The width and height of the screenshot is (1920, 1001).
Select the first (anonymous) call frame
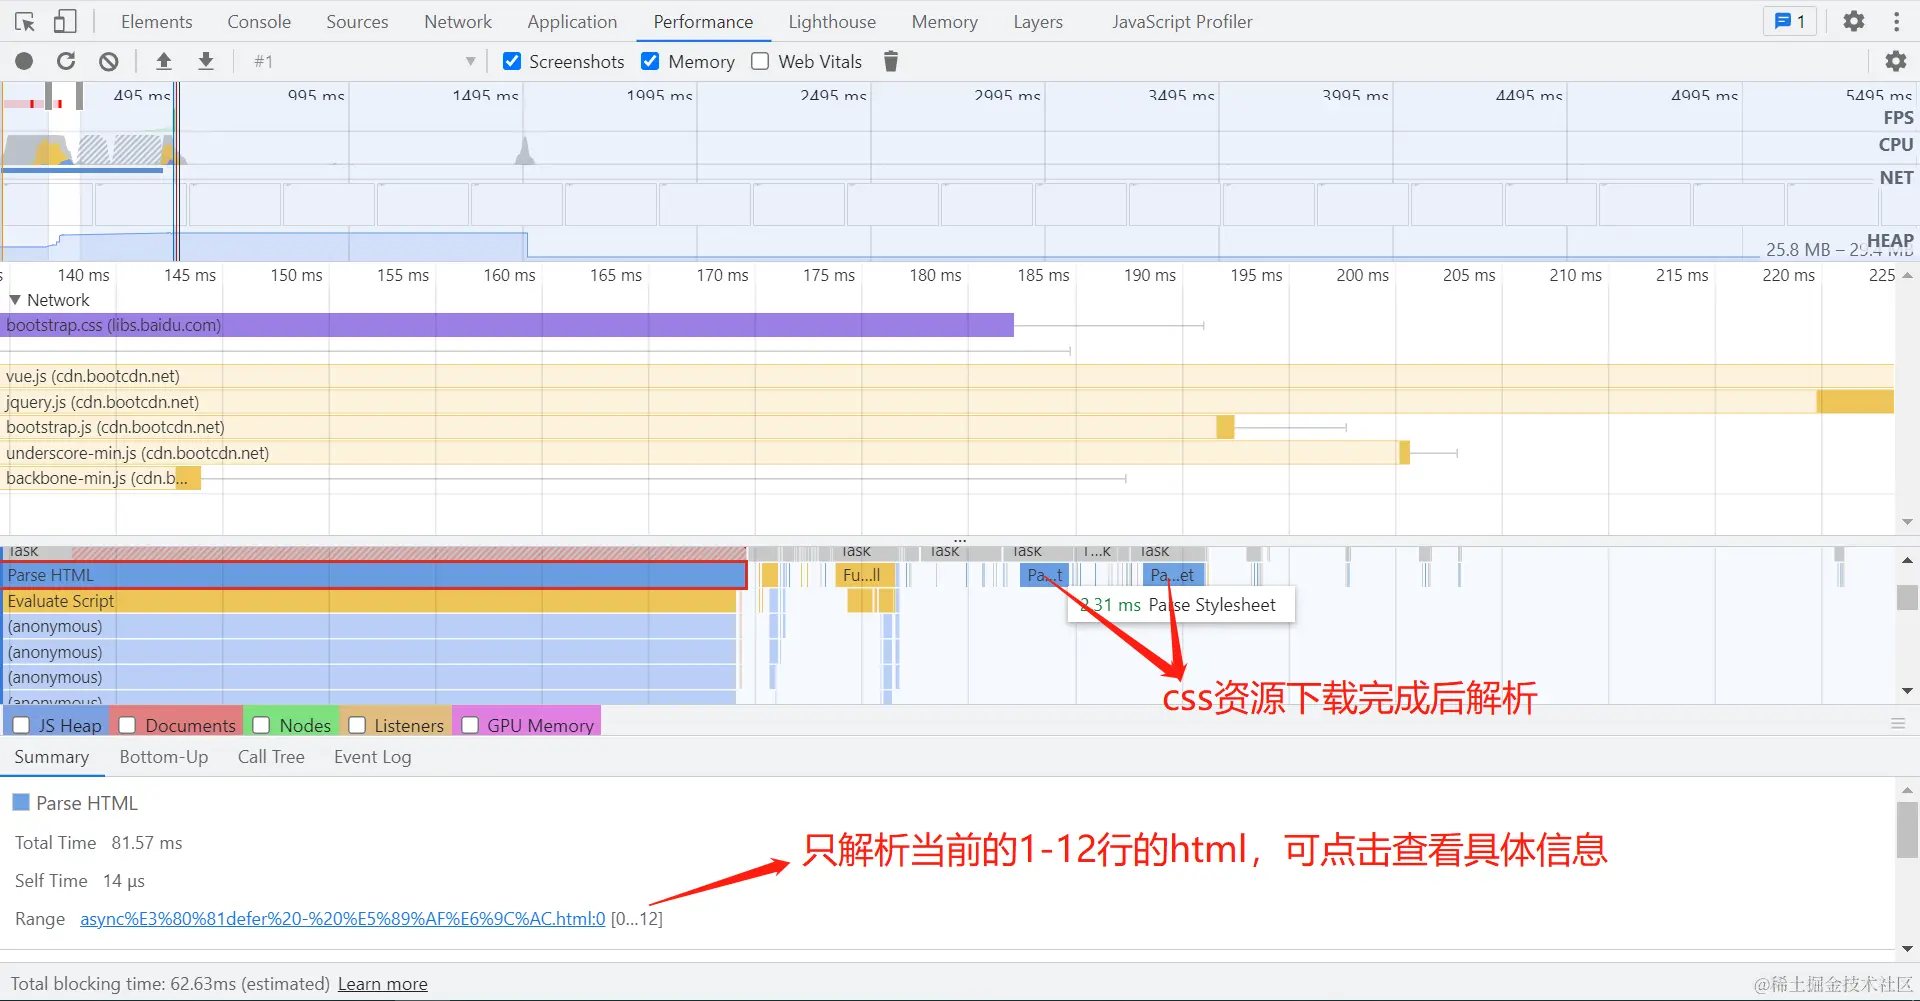369,627
